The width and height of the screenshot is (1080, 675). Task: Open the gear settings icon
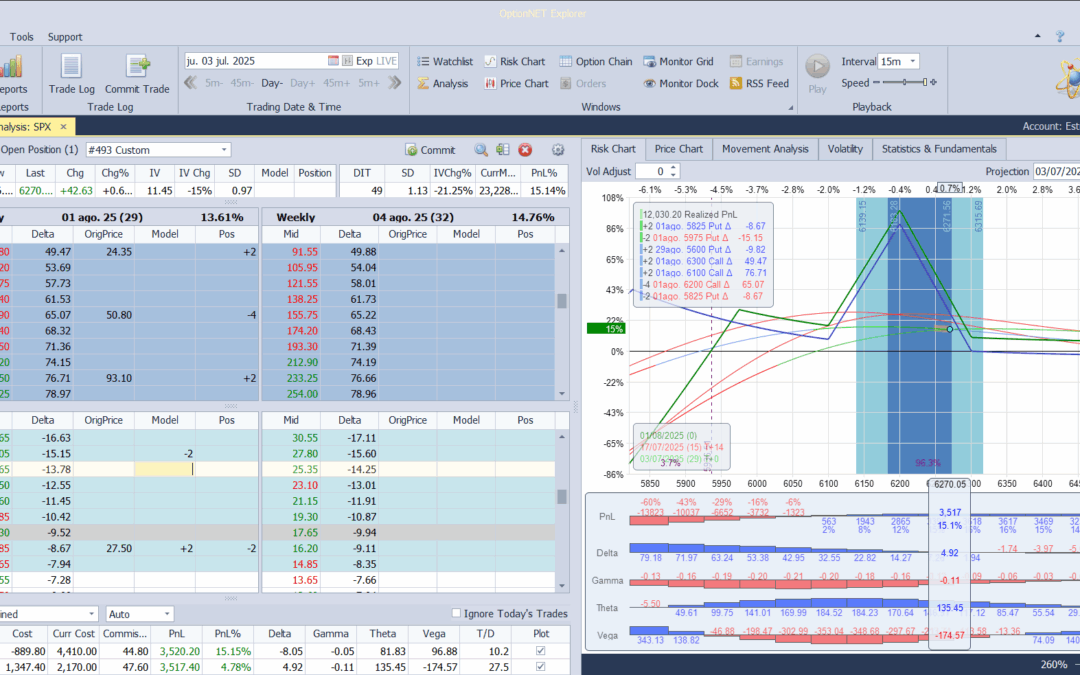(558, 149)
